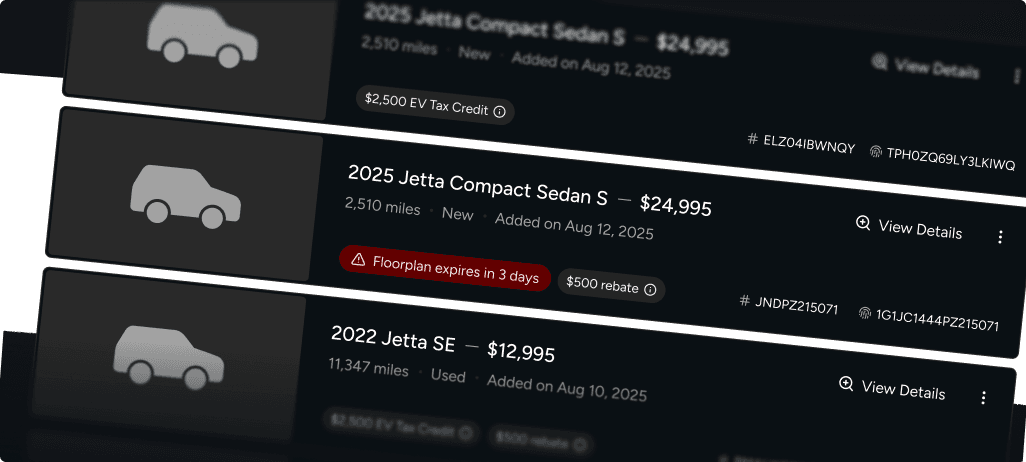This screenshot has width=1026, height=462.
Task: Click the magnifier icon on the 2022 Jetta SE row
Action: tap(846, 384)
